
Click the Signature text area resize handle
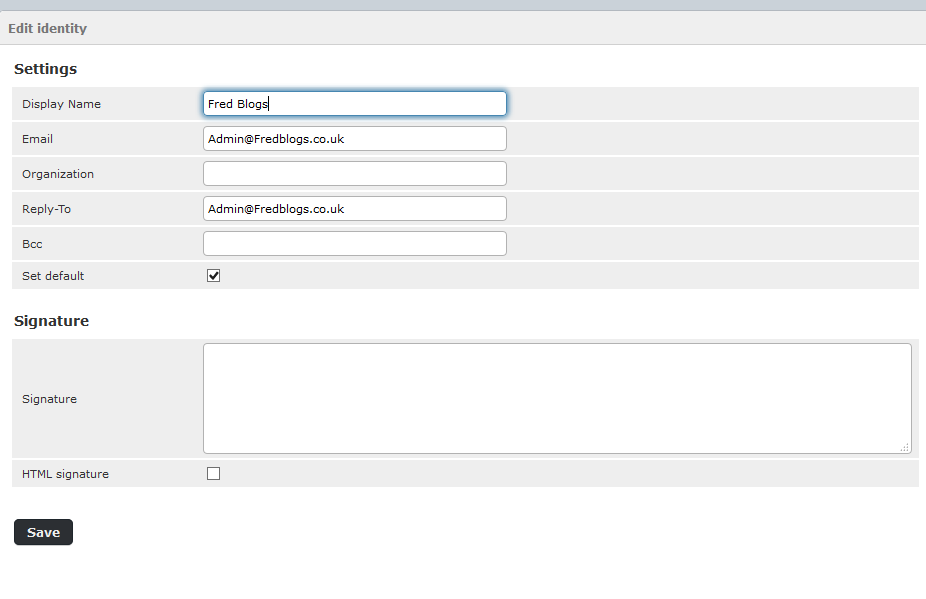905,448
